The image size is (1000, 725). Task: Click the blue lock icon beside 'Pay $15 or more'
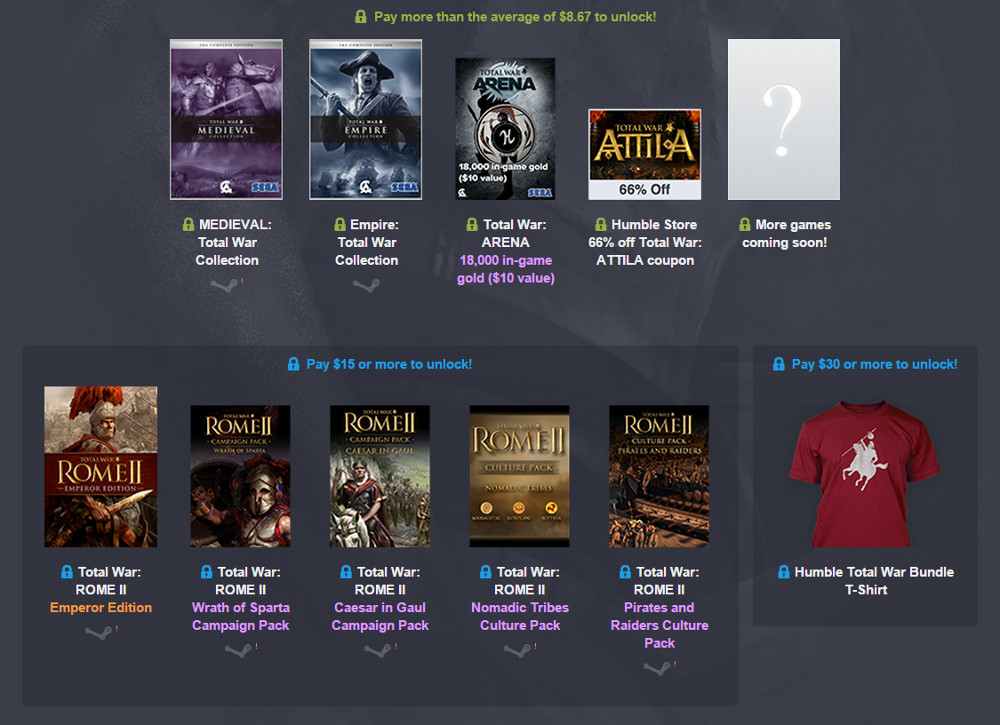(293, 364)
